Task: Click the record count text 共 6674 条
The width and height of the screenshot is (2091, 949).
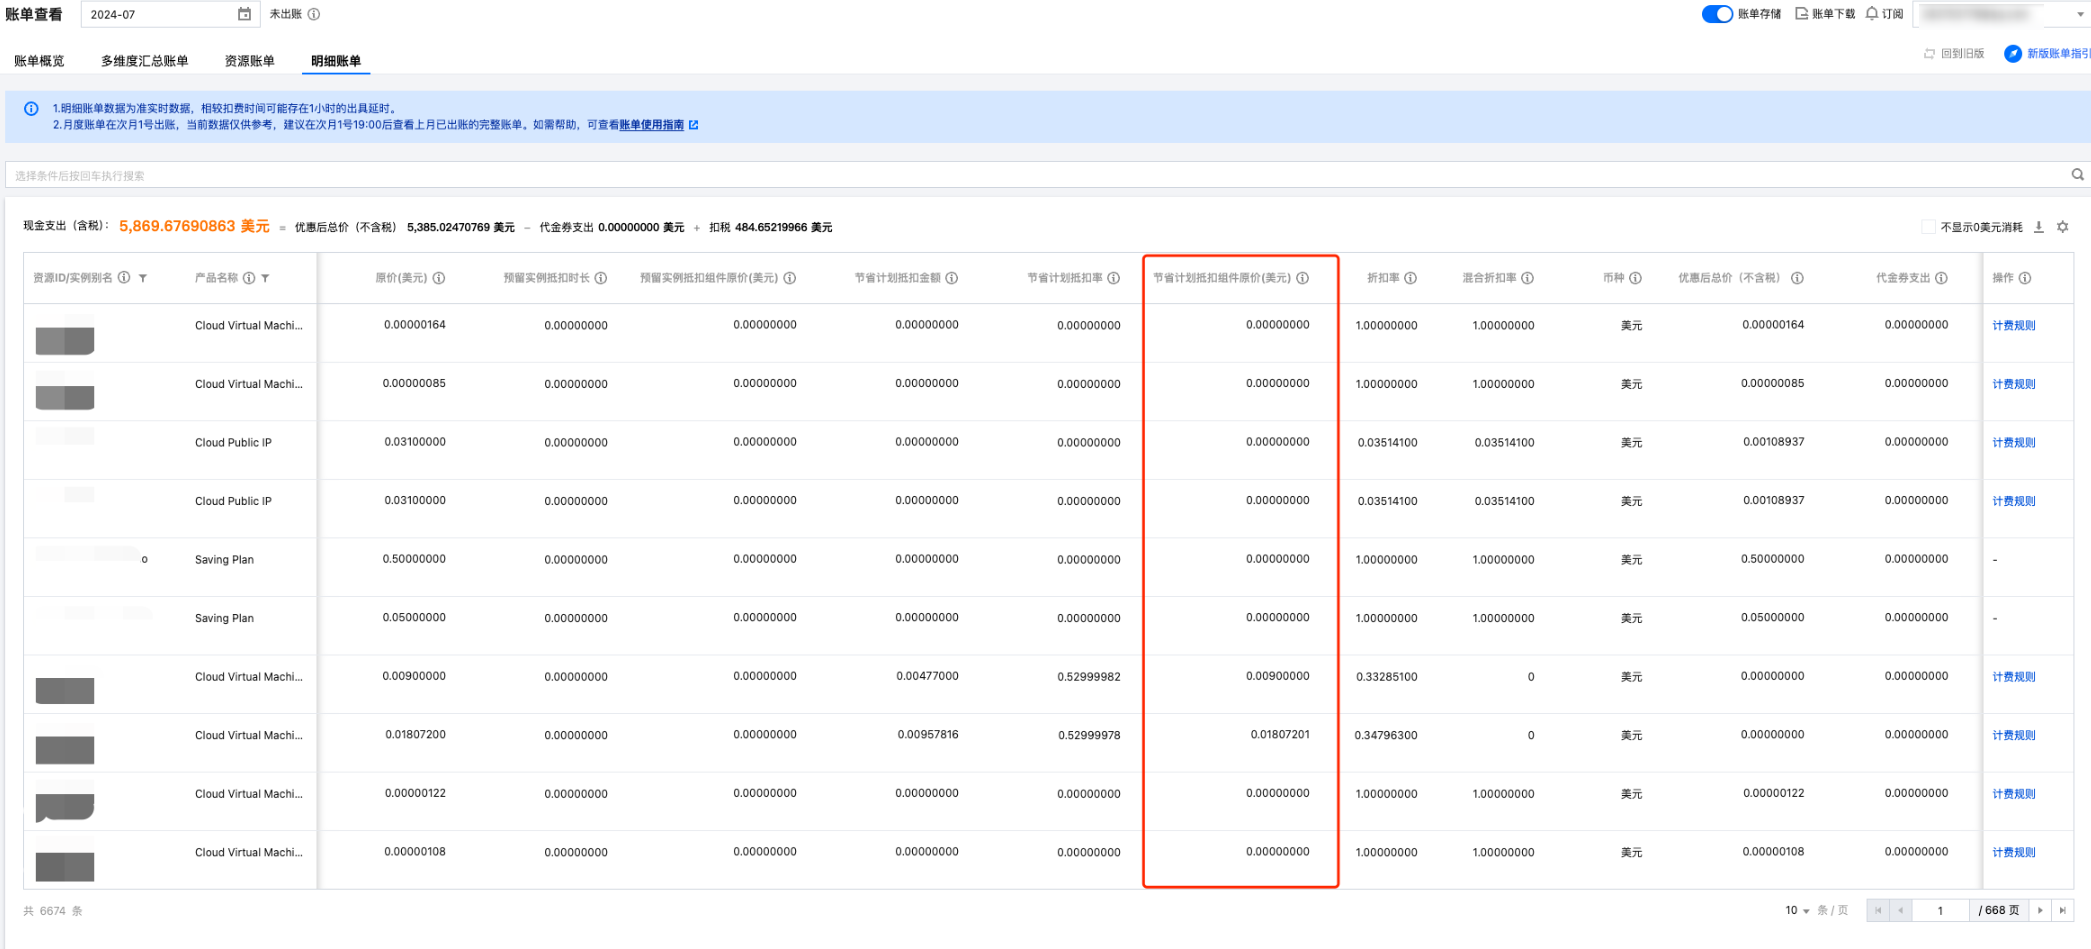Action: coord(53,911)
